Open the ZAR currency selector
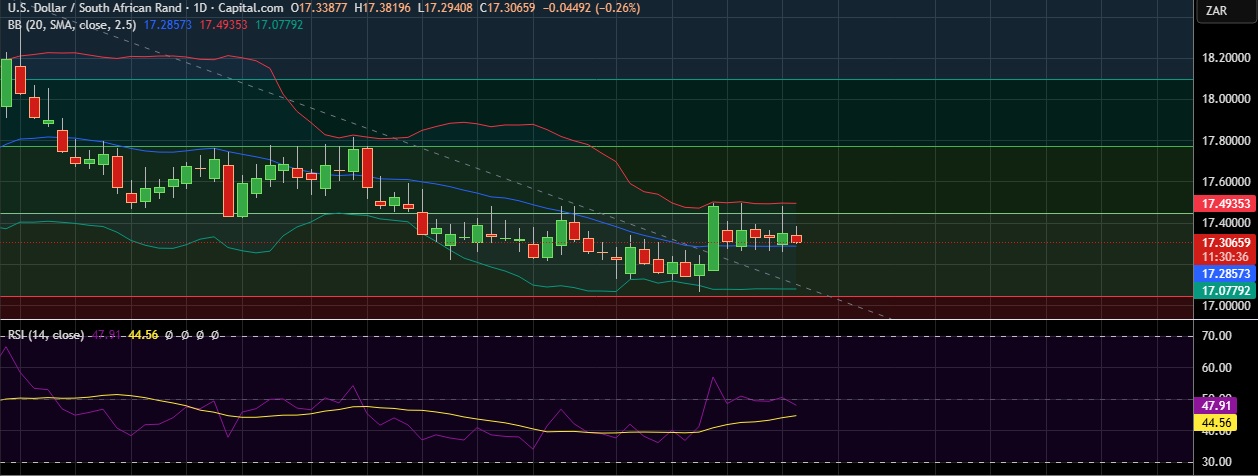The height and width of the screenshot is (476, 1258). click(x=1216, y=11)
